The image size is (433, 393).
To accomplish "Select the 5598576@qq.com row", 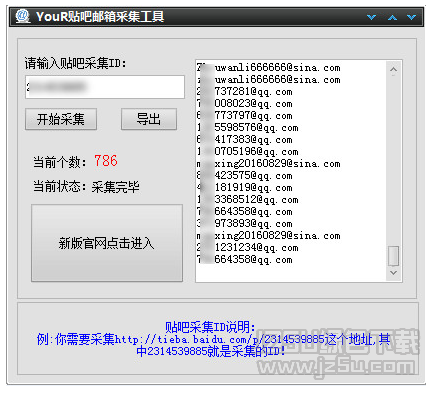I will pyautogui.click(x=247, y=128).
